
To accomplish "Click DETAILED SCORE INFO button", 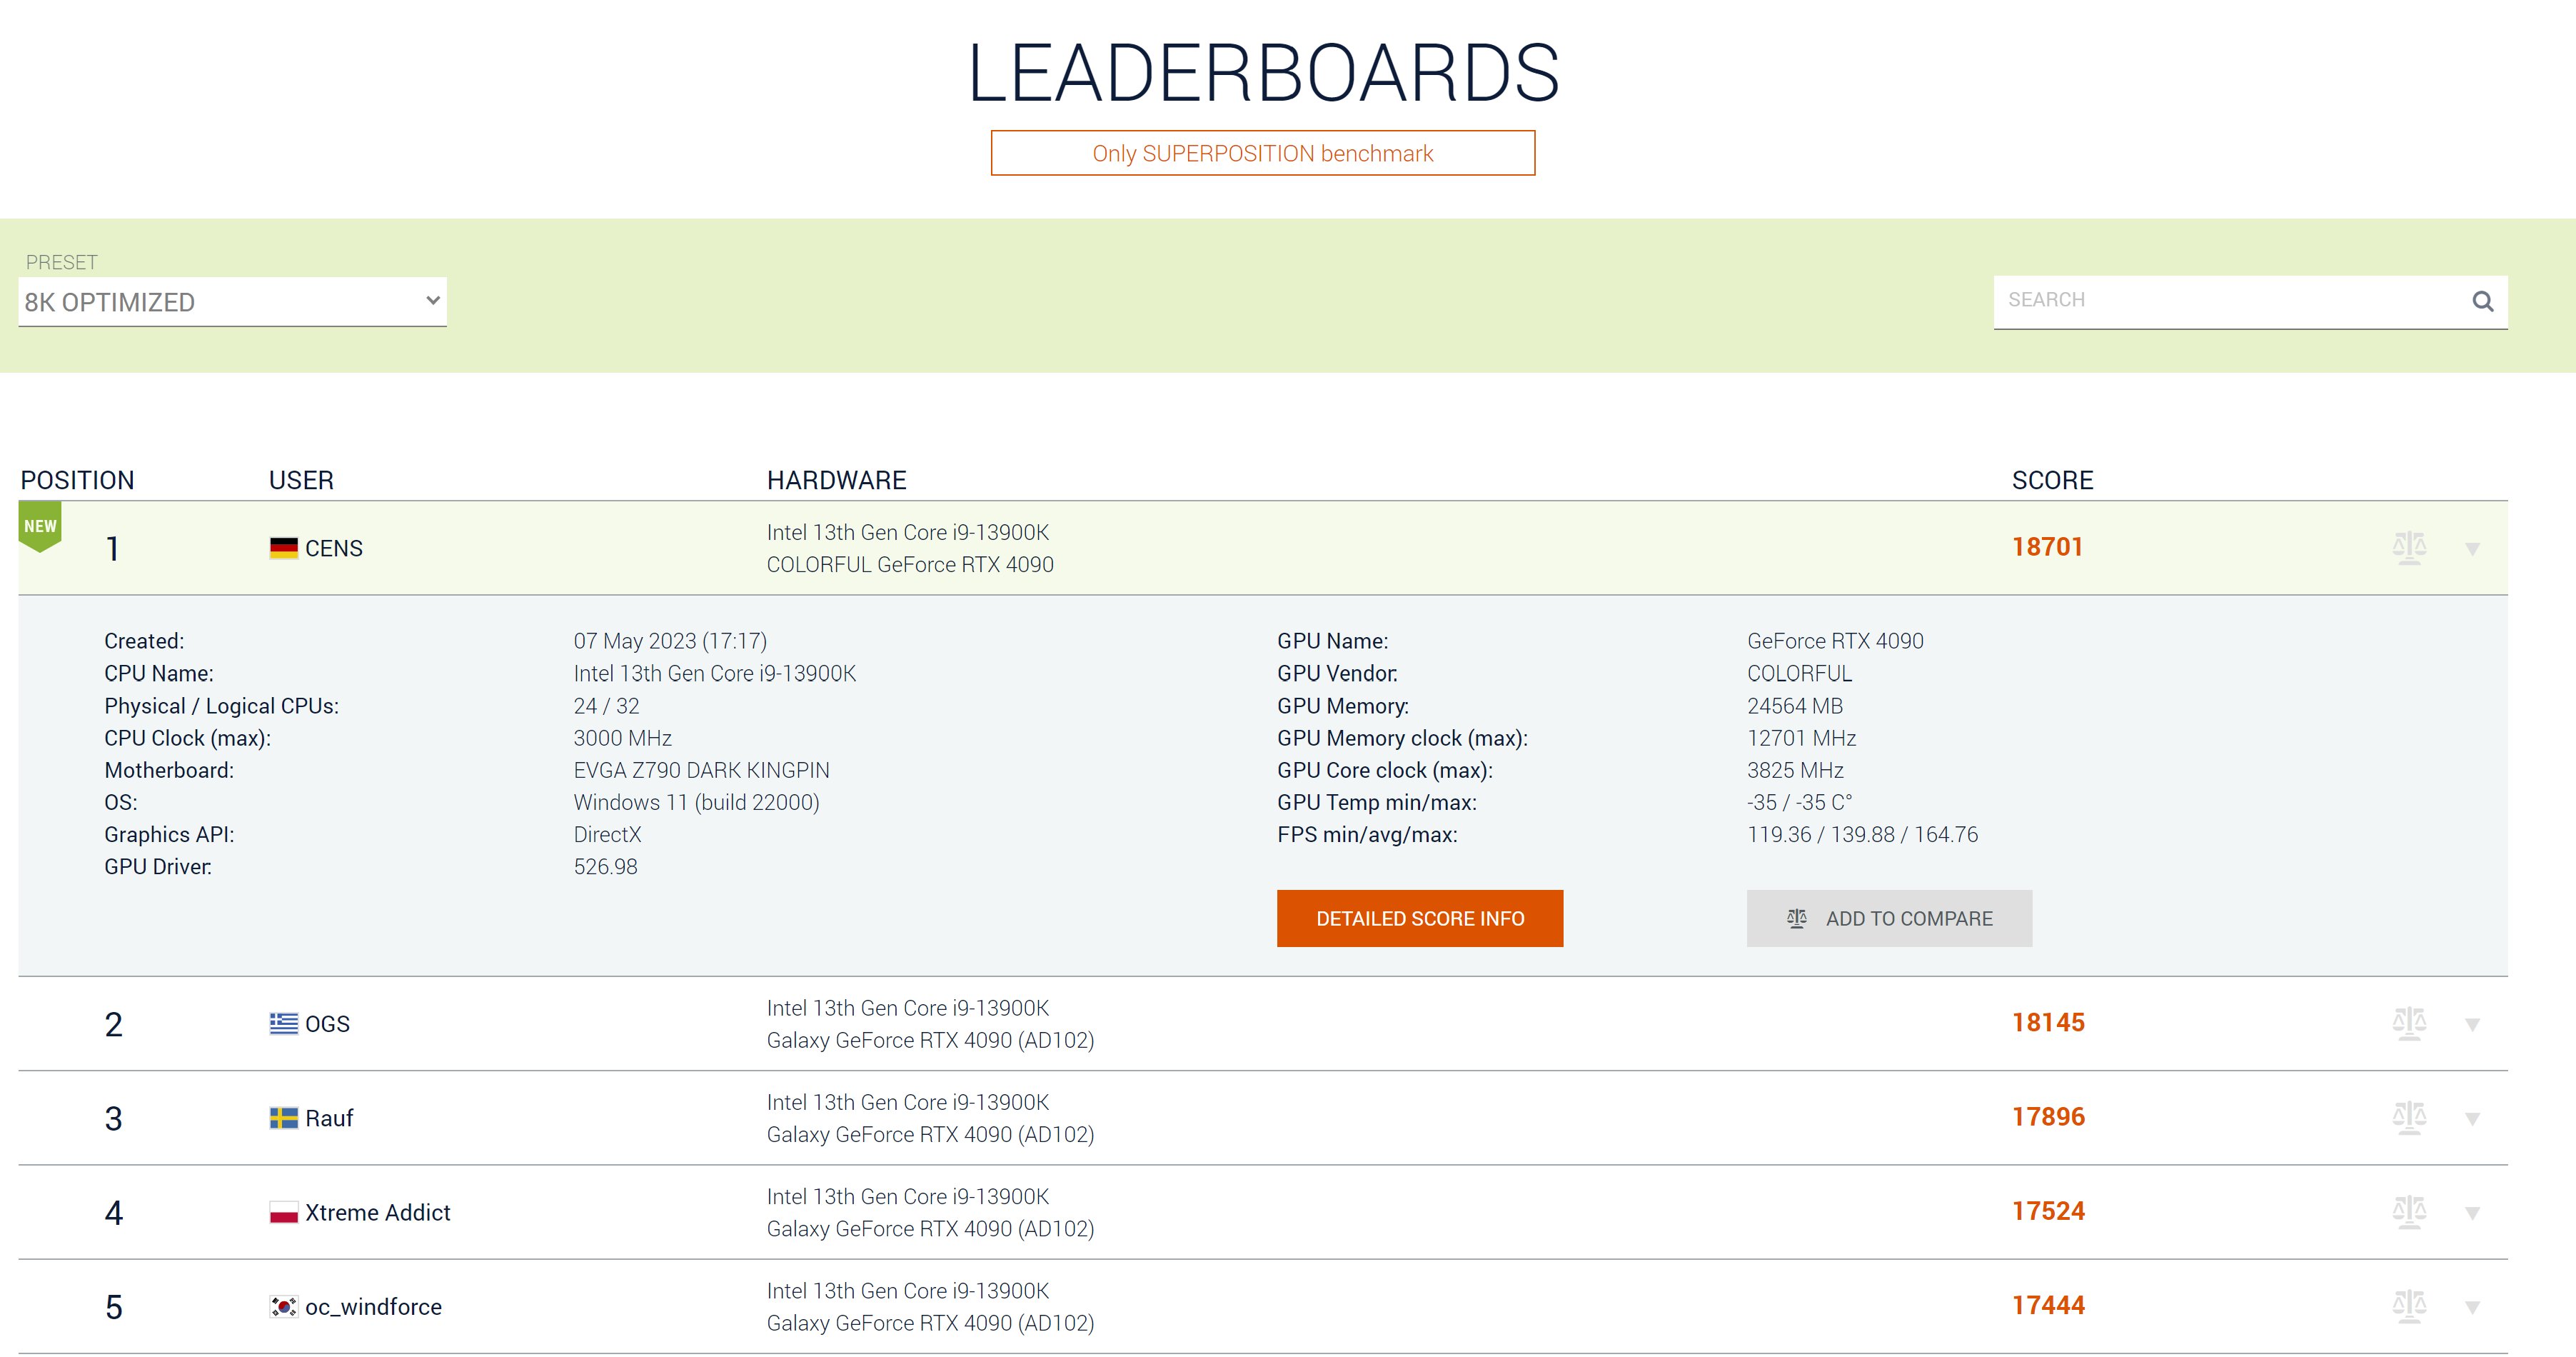I will point(1419,918).
